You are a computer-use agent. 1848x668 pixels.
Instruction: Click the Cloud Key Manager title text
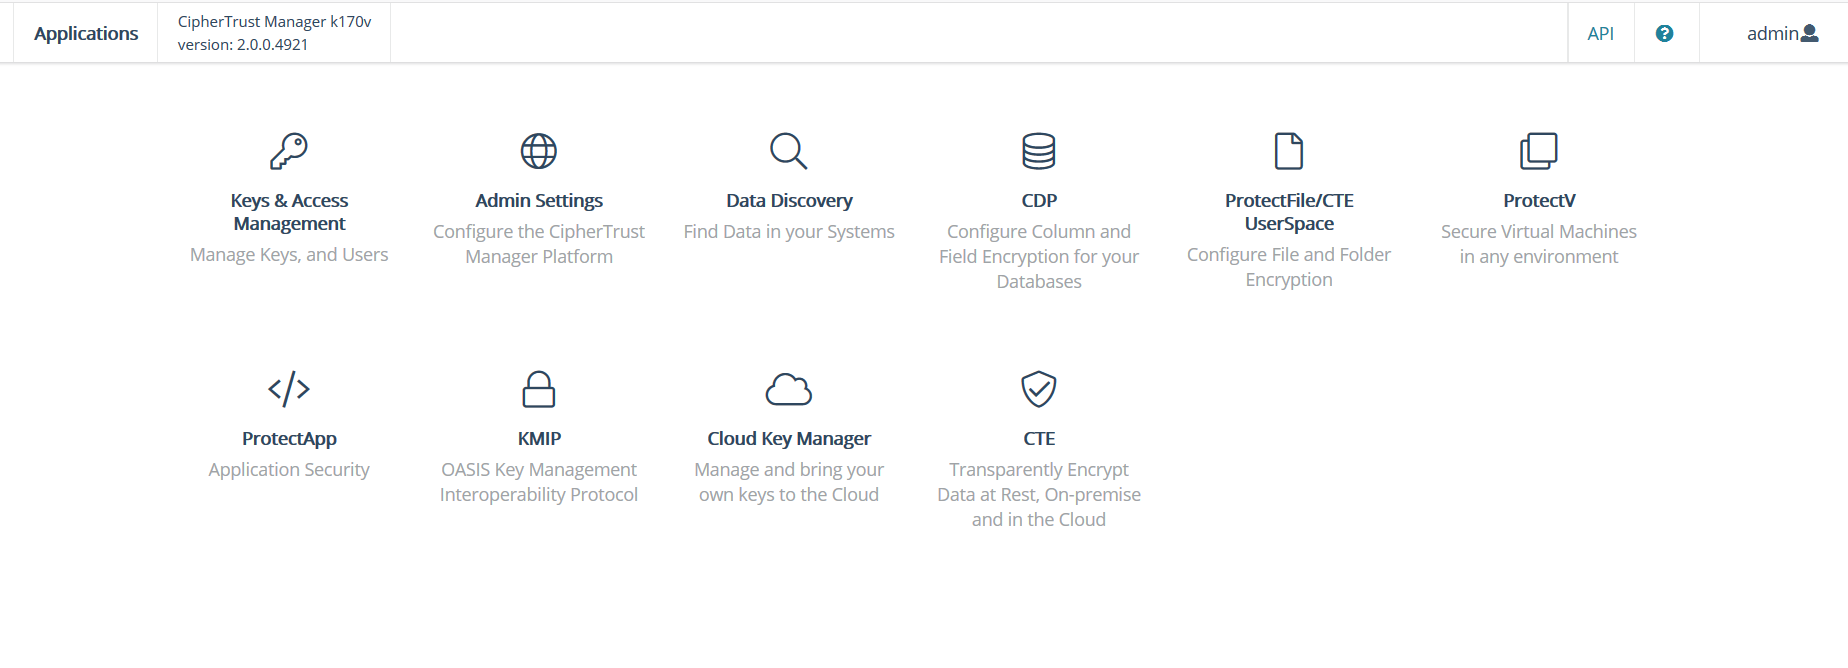point(788,439)
